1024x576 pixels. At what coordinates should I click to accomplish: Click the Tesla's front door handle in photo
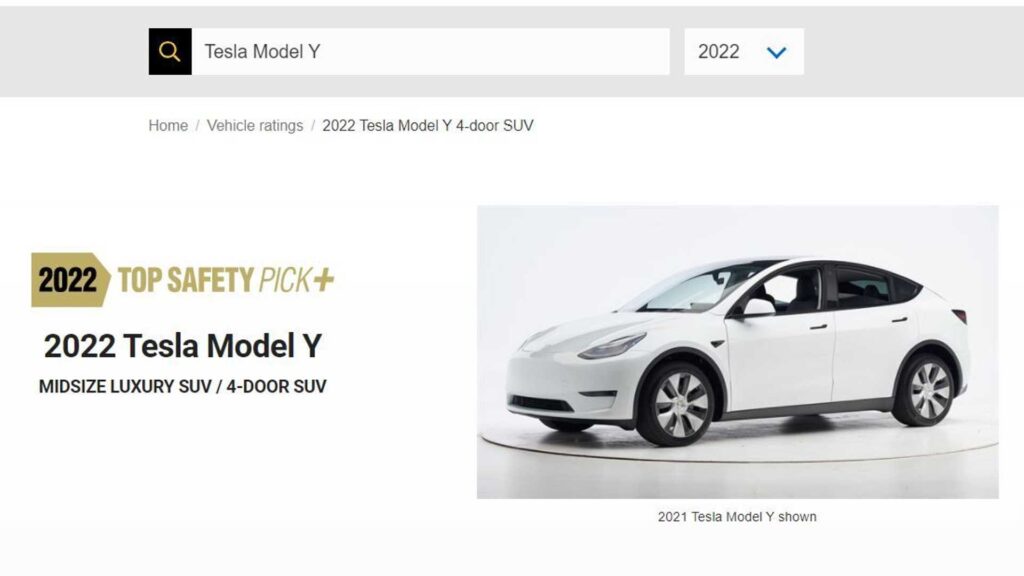coord(818,327)
